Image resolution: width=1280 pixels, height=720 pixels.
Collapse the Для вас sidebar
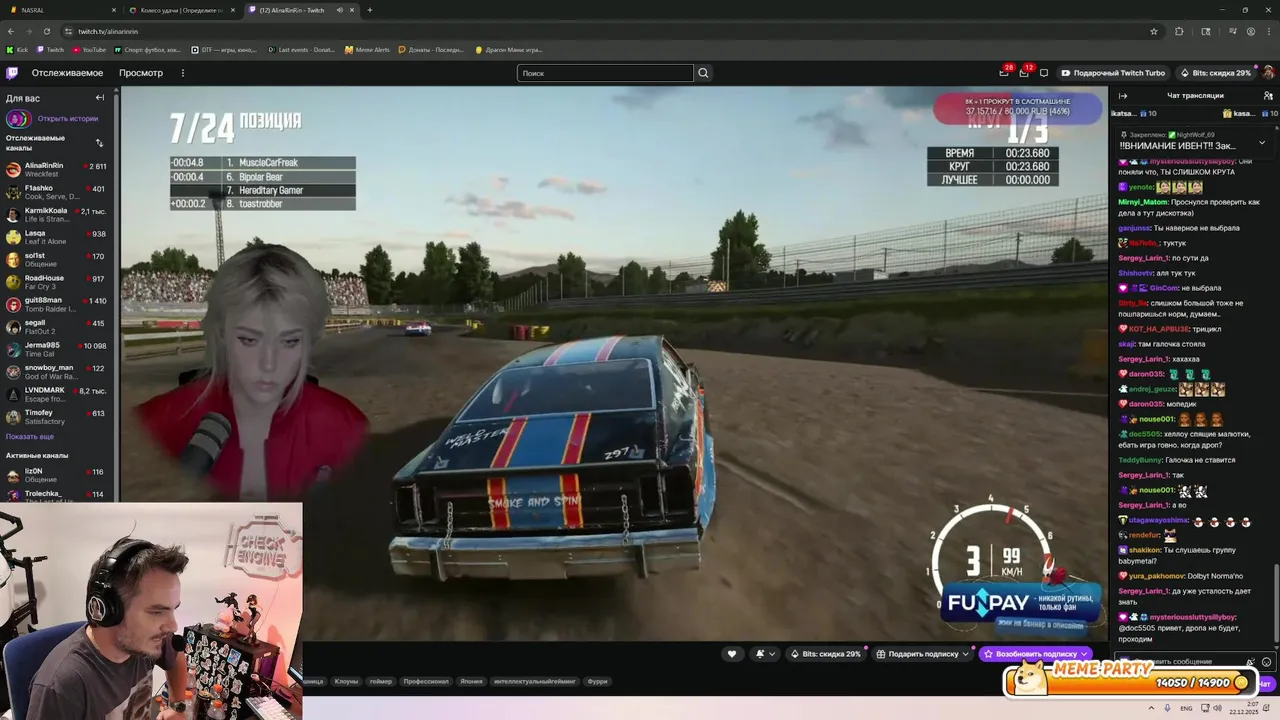click(100, 98)
